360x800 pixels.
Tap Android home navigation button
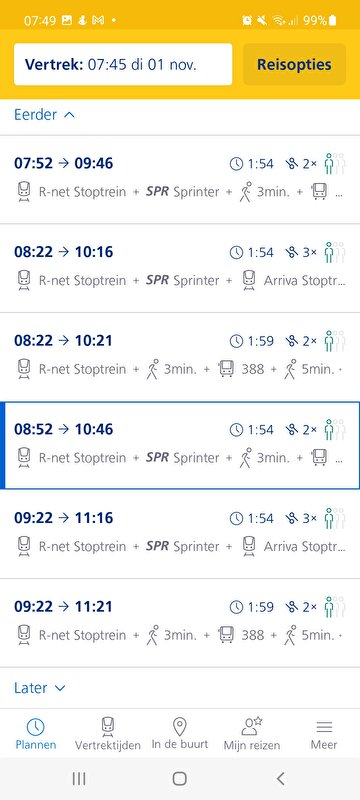click(x=179, y=778)
